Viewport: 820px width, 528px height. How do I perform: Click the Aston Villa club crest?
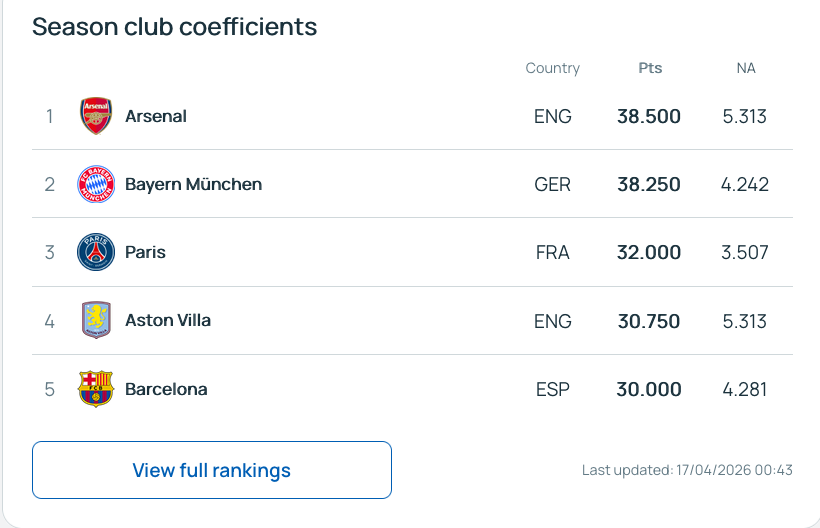(x=96, y=321)
